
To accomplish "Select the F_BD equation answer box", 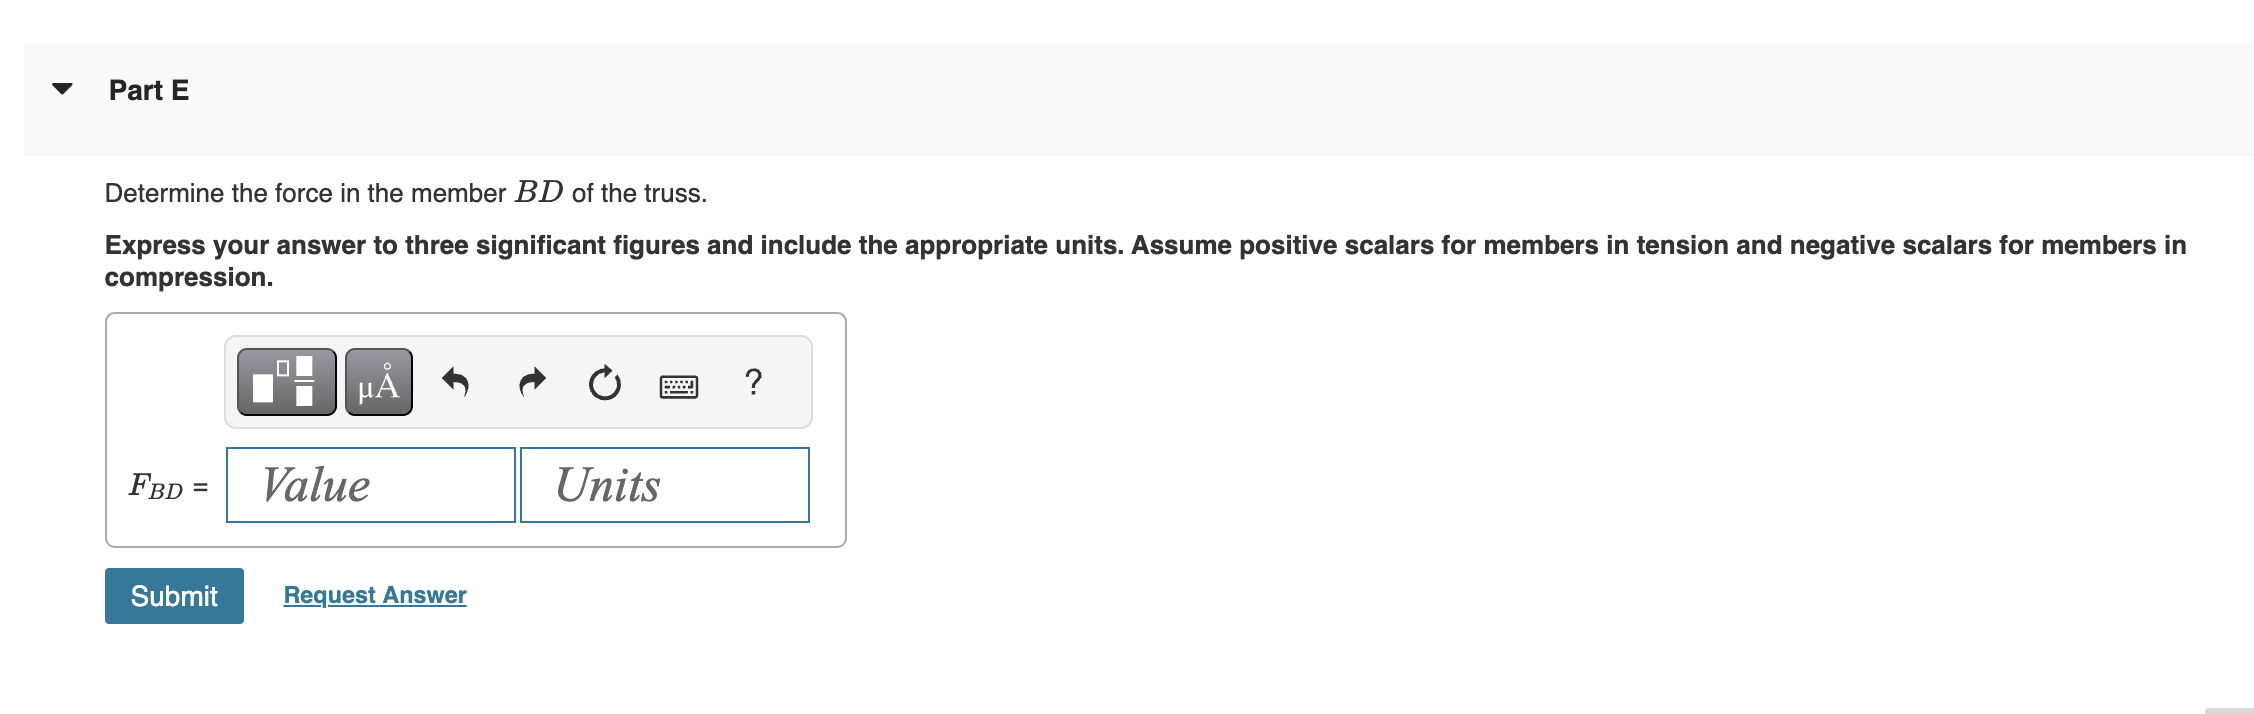I will tap(475, 428).
